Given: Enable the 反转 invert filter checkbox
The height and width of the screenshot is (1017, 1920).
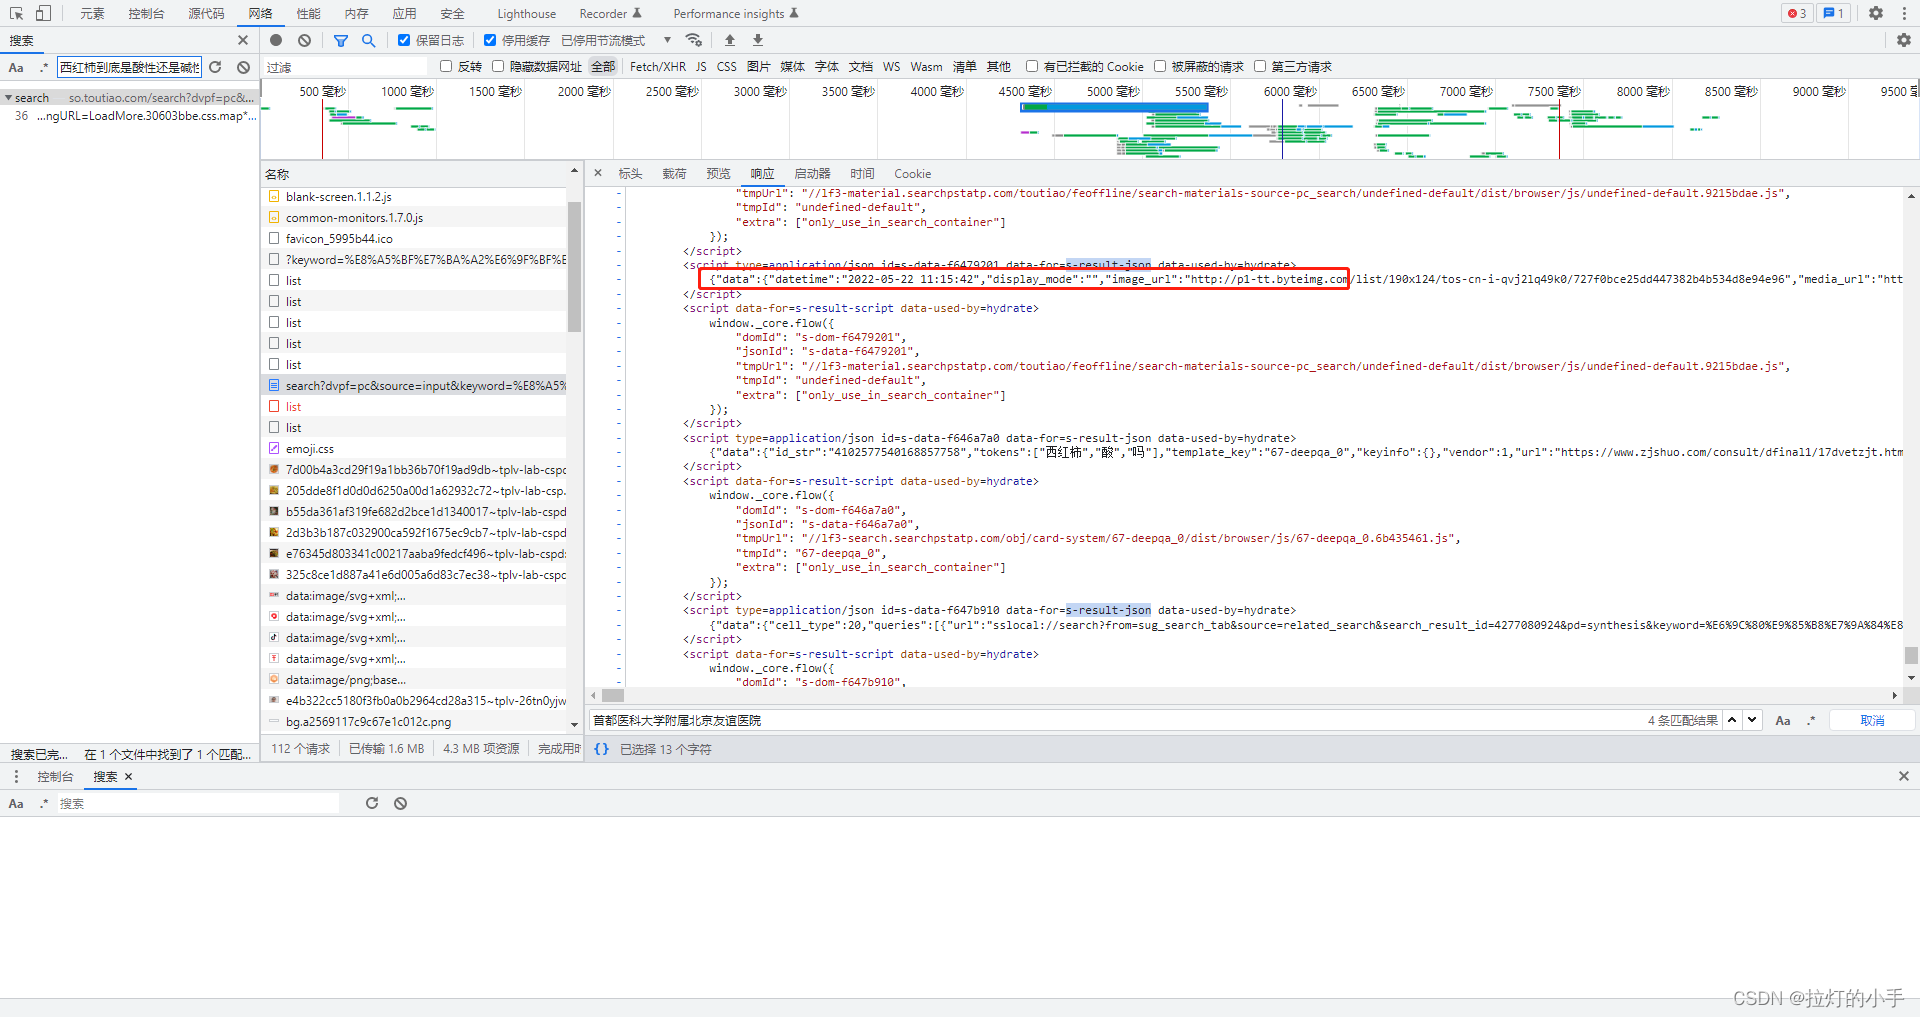Looking at the screenshot, I should click(x=446, y=66).
